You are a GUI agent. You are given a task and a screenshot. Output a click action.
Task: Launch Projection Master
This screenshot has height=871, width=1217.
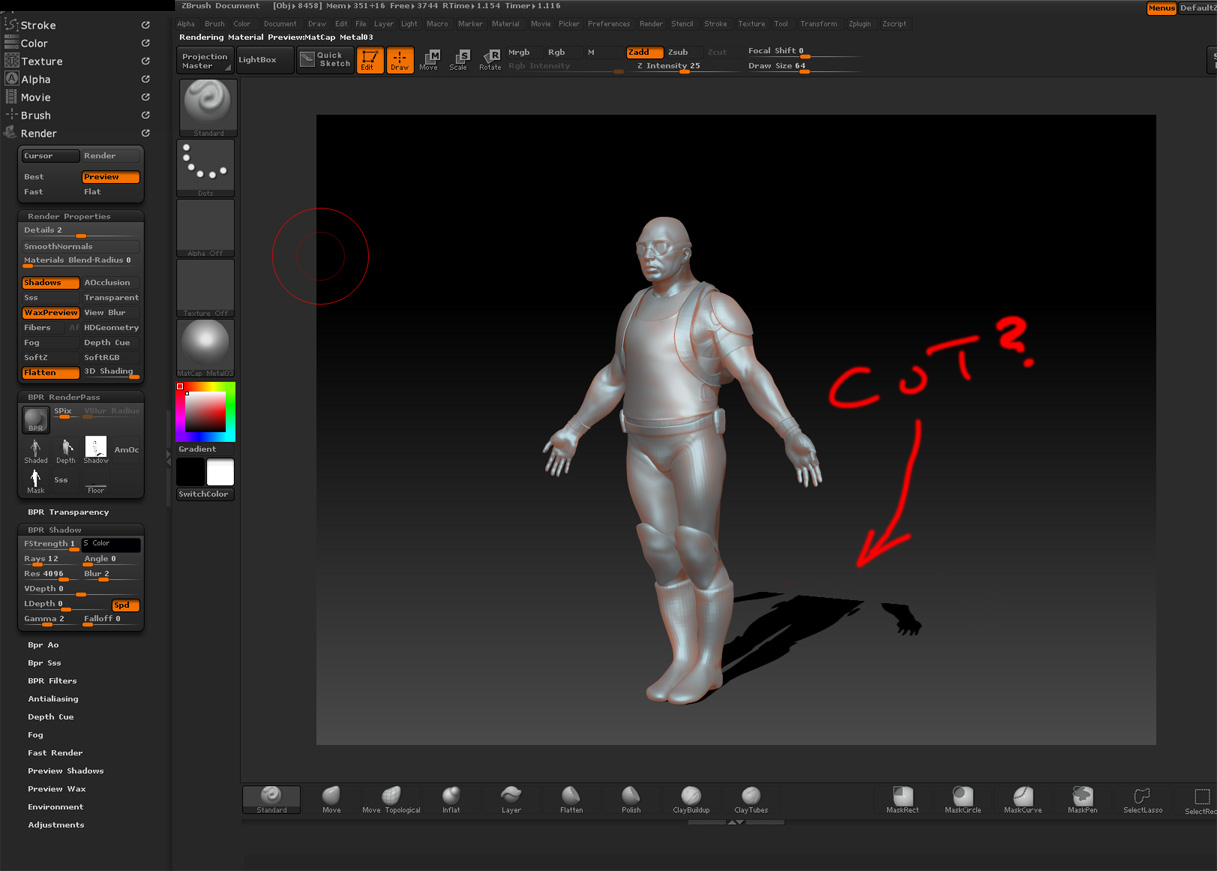coord(205,60)
